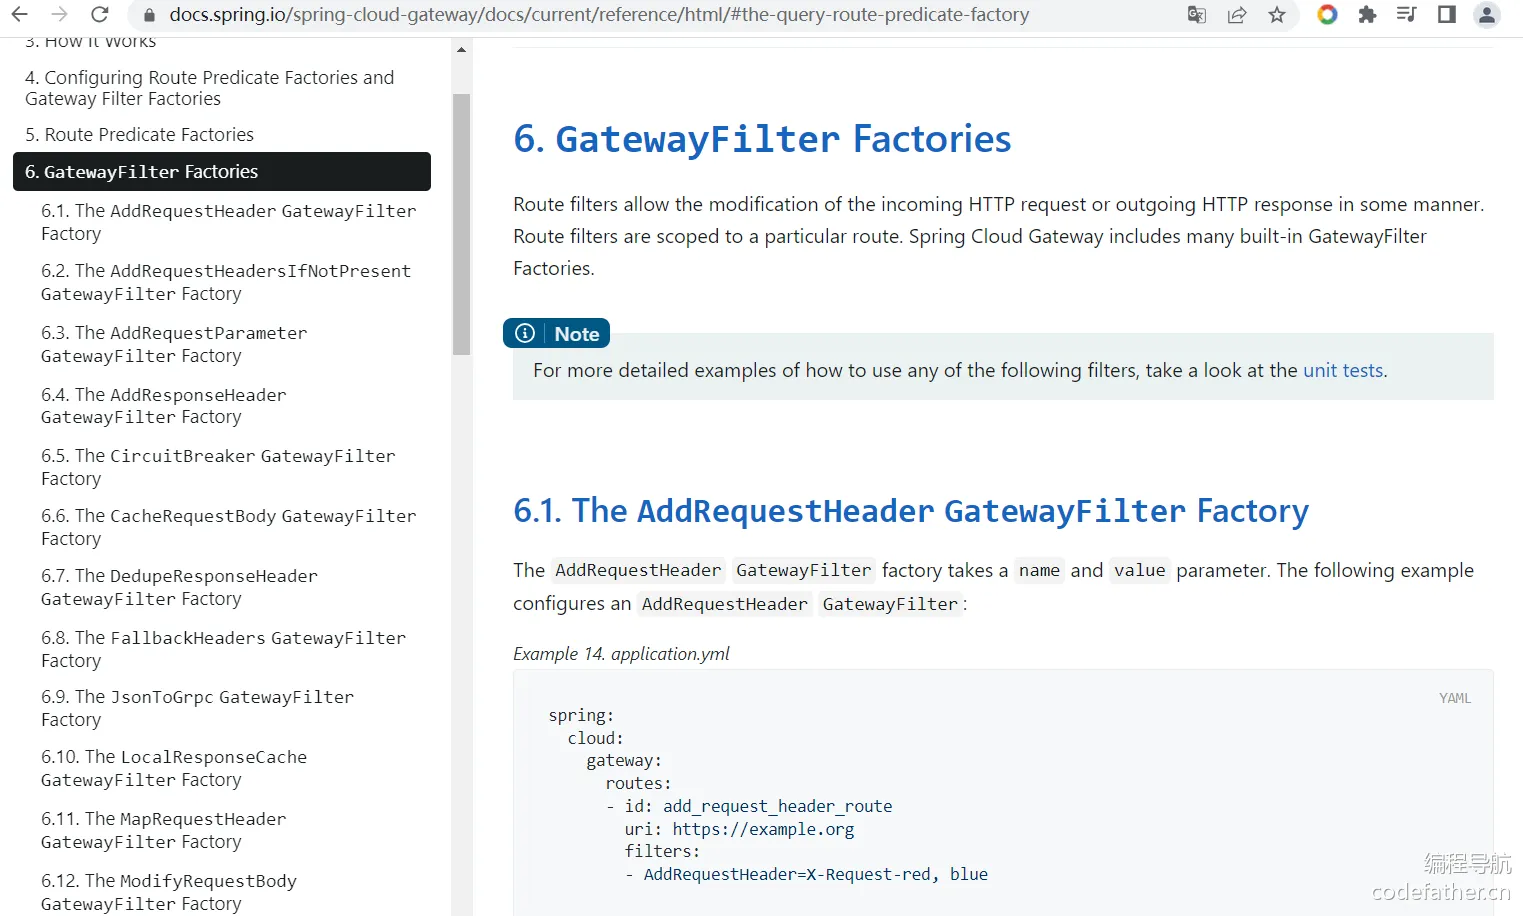Open 6.2 AddRequestHeadersIfNotPresent sidebar link
This screenshot has width=1523, height=916.
click(226, 283)
